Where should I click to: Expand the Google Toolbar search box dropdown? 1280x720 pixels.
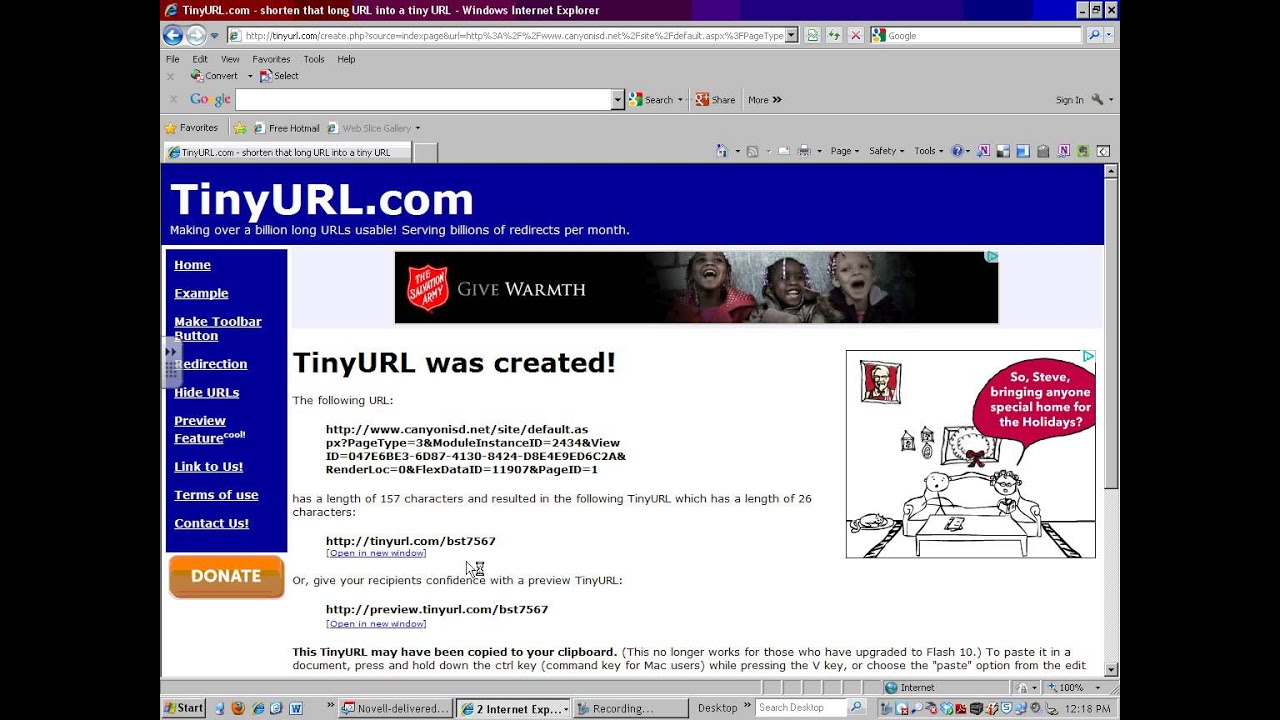tap(618, 99)
